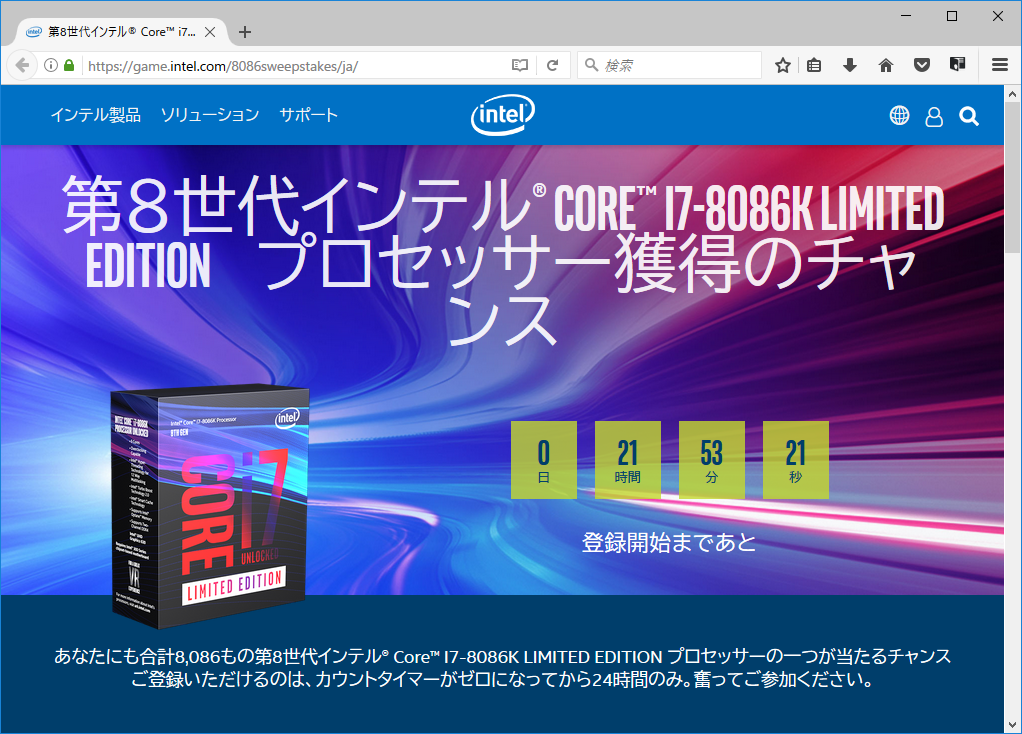Click the browser back arrow button
Screen dimensions: 1022x734
click(x=22, y=65)
